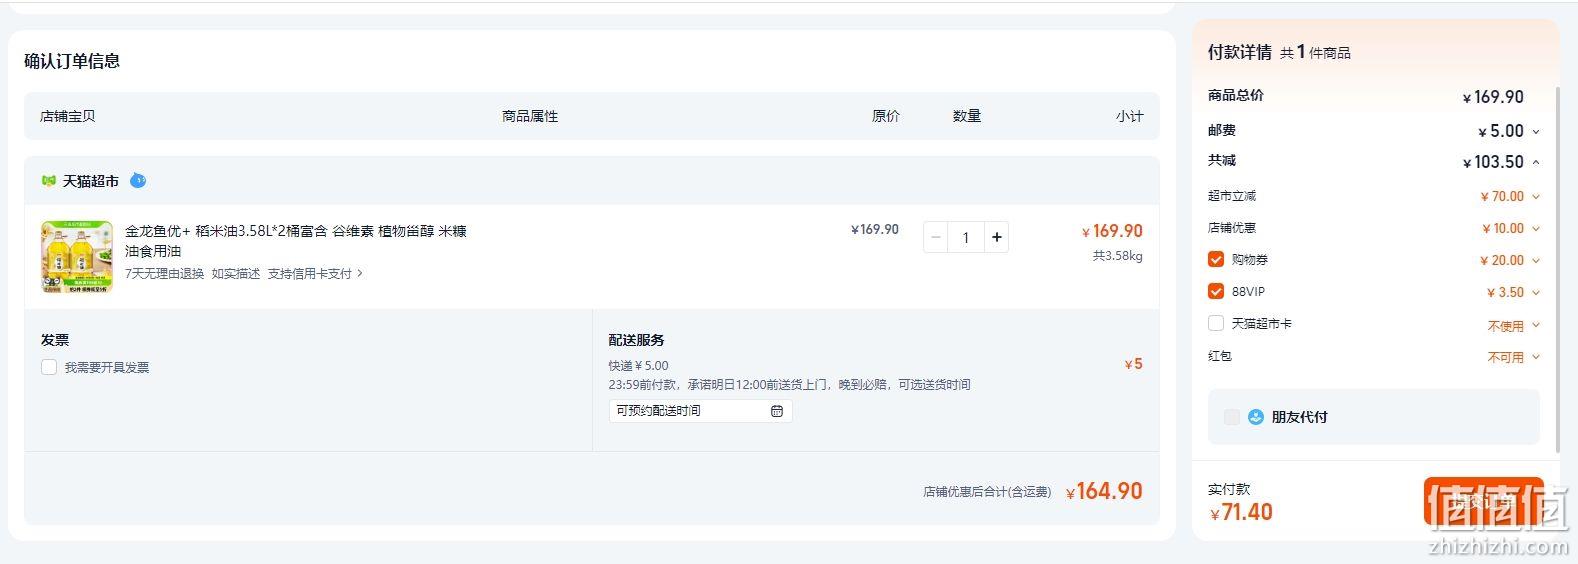Click the 店铺宝贝 column header
This screenshot has height=564, width=1578.
tap(68, 116)
